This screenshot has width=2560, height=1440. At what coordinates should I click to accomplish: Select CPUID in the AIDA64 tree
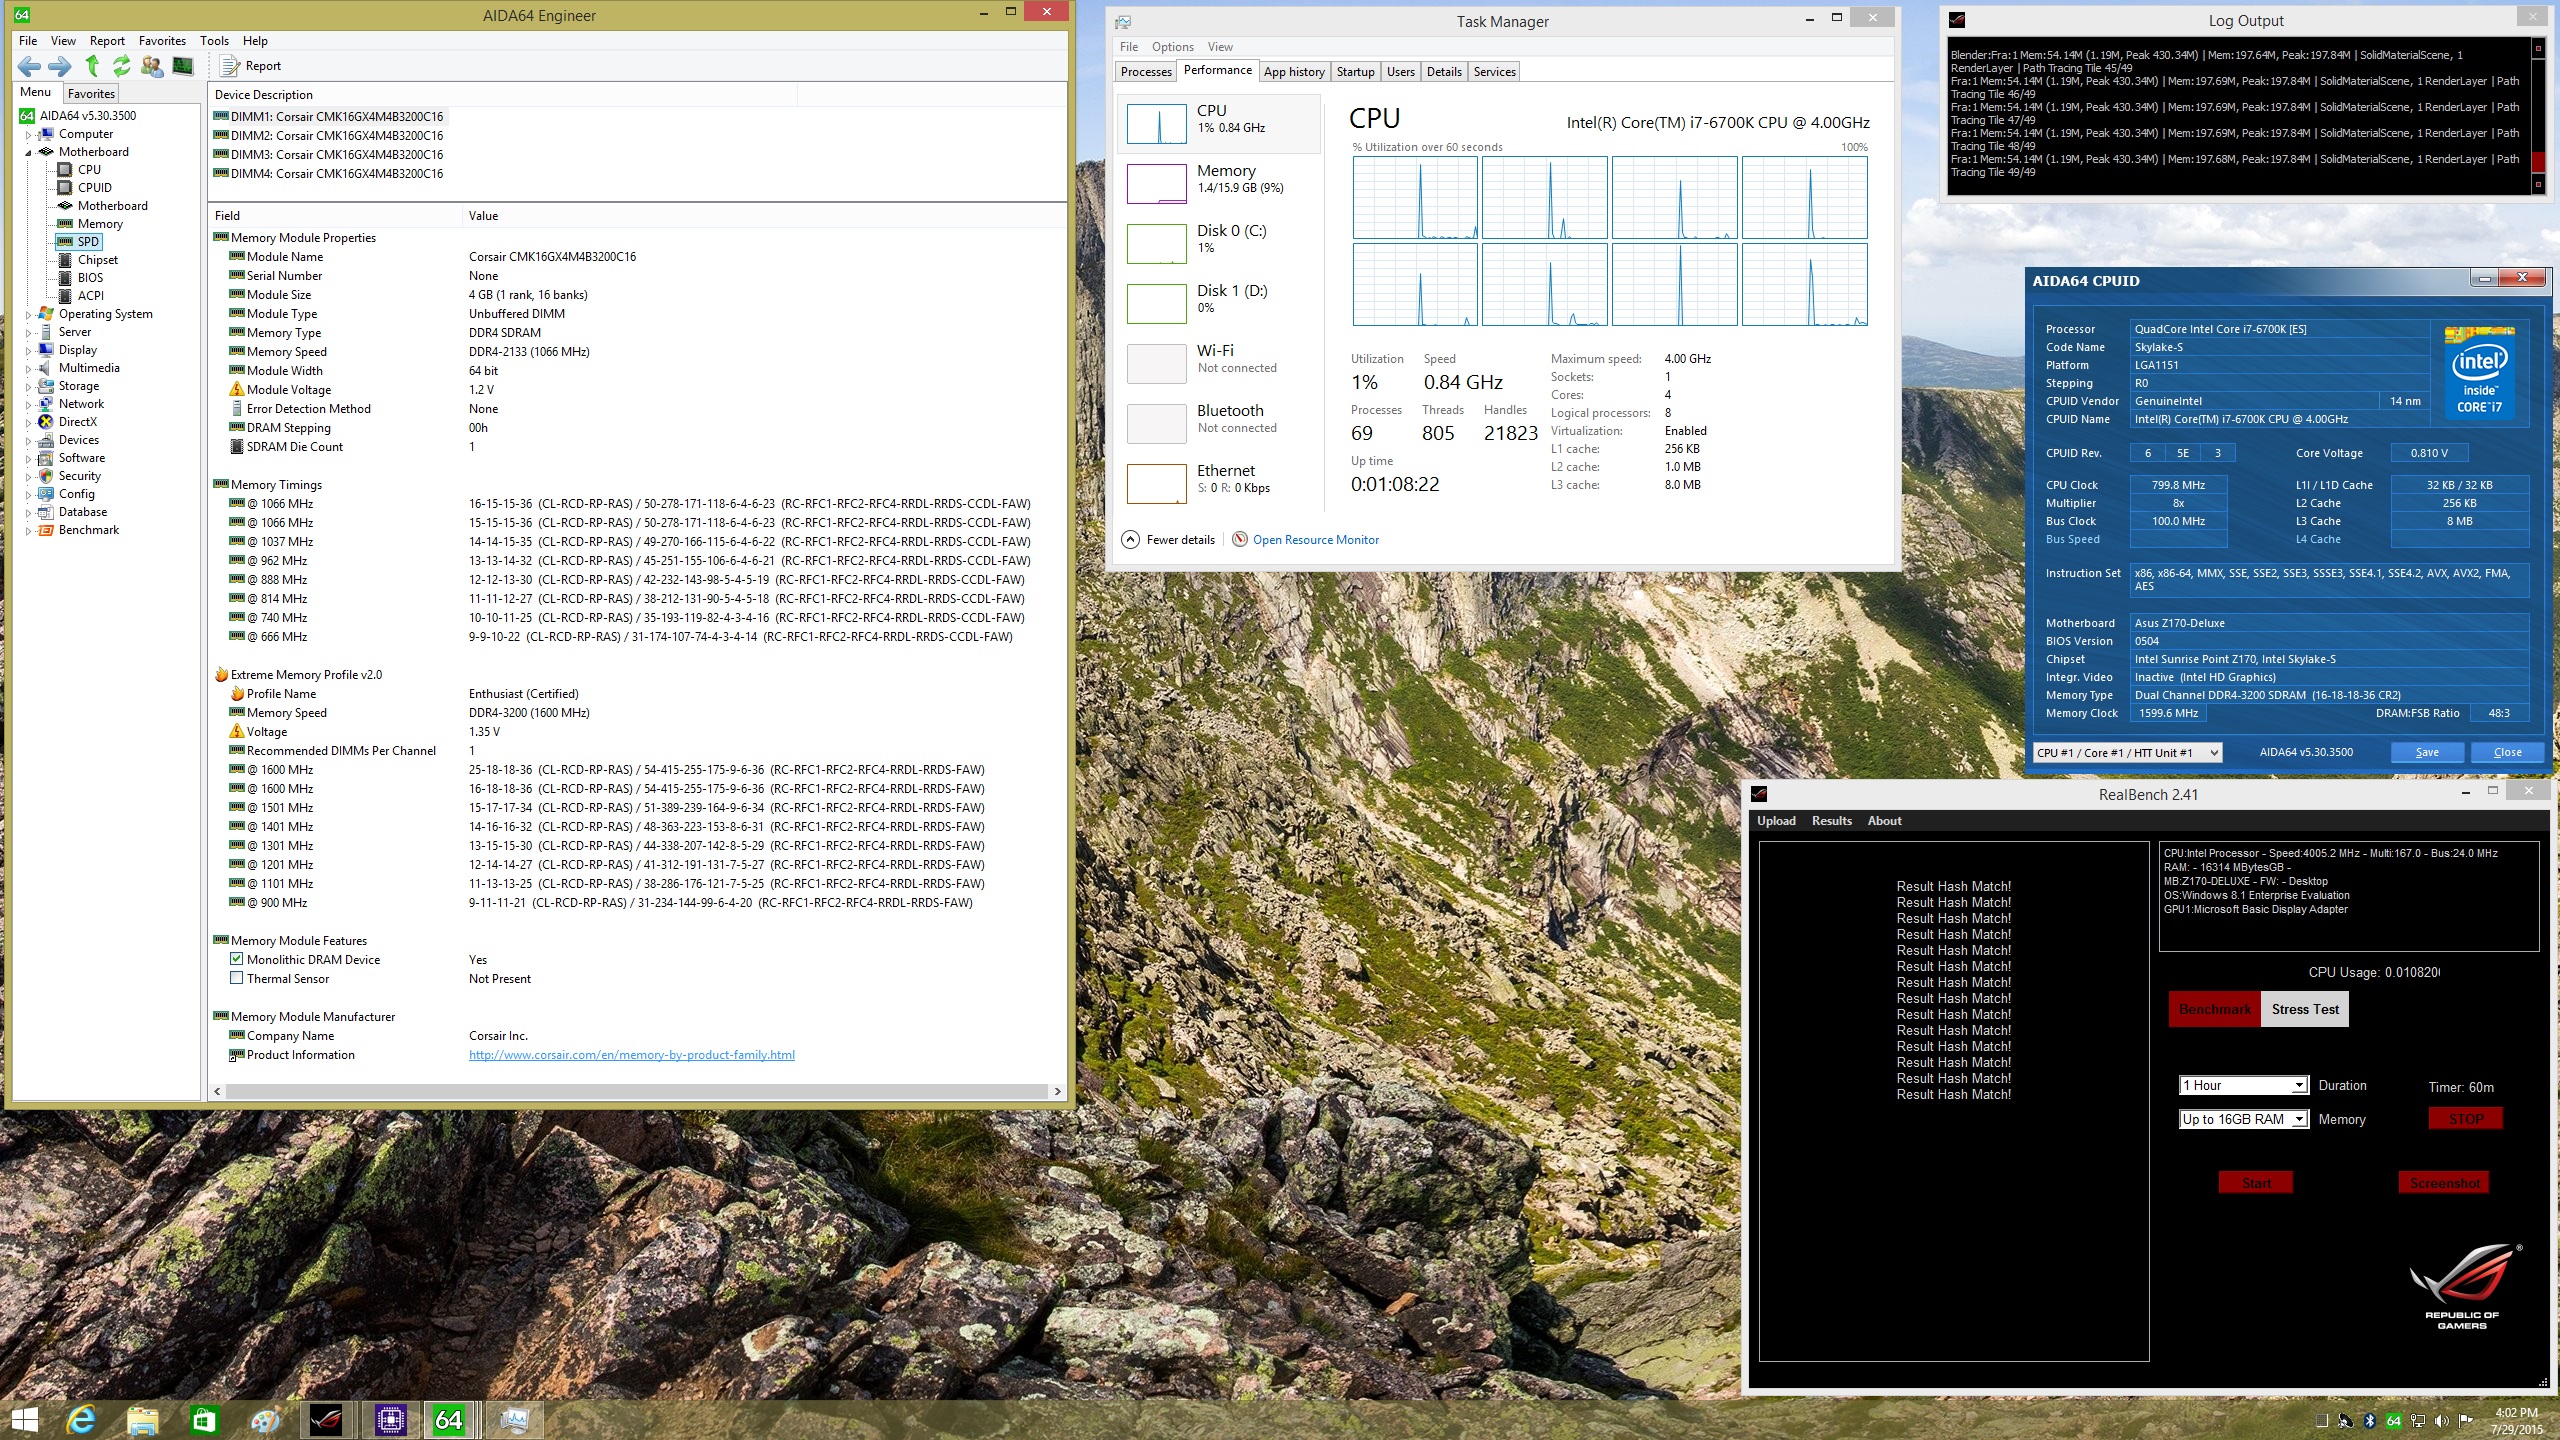click(x=95, y=187)
